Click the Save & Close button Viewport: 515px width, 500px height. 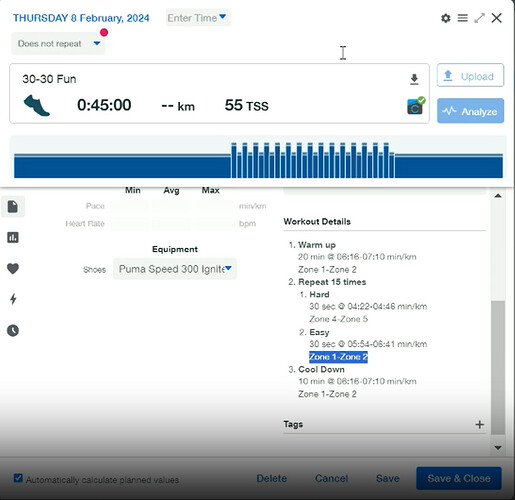click(x=459, y=478)
